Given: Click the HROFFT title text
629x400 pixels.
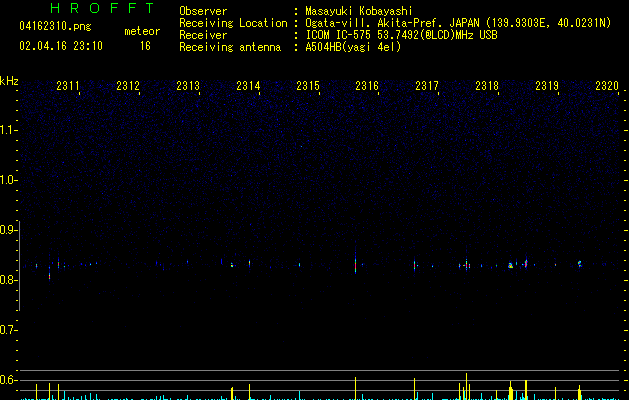Looking at the screenshot, I should coord(103,8).
